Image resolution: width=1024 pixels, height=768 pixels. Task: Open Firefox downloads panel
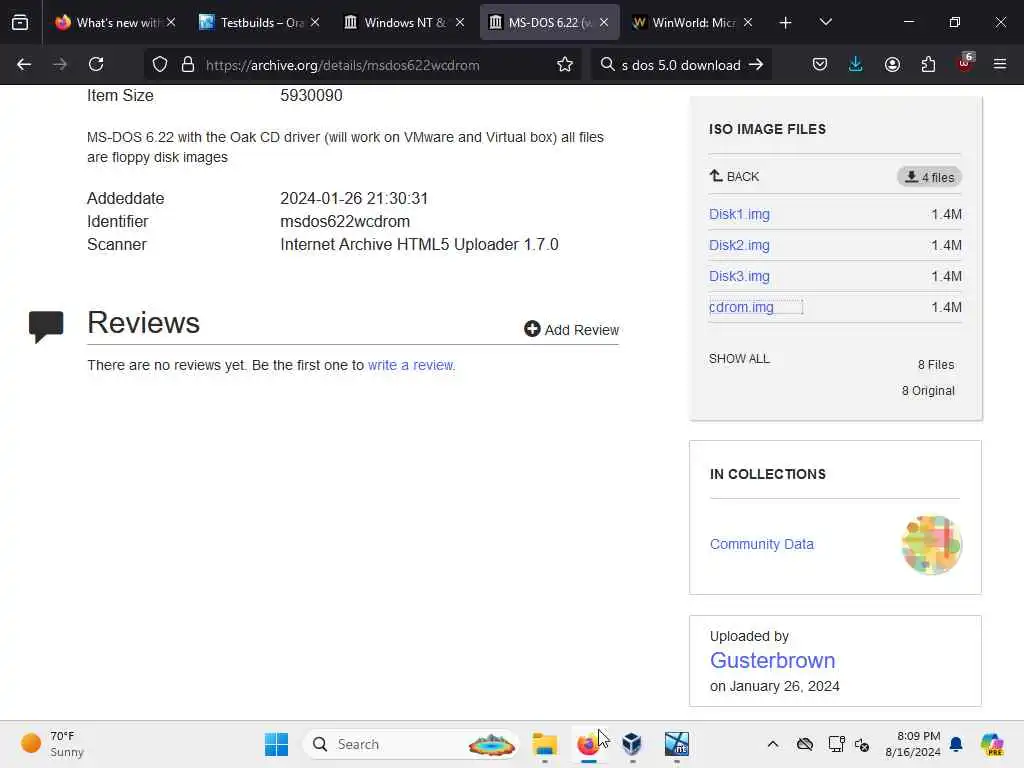coord(856,65)
